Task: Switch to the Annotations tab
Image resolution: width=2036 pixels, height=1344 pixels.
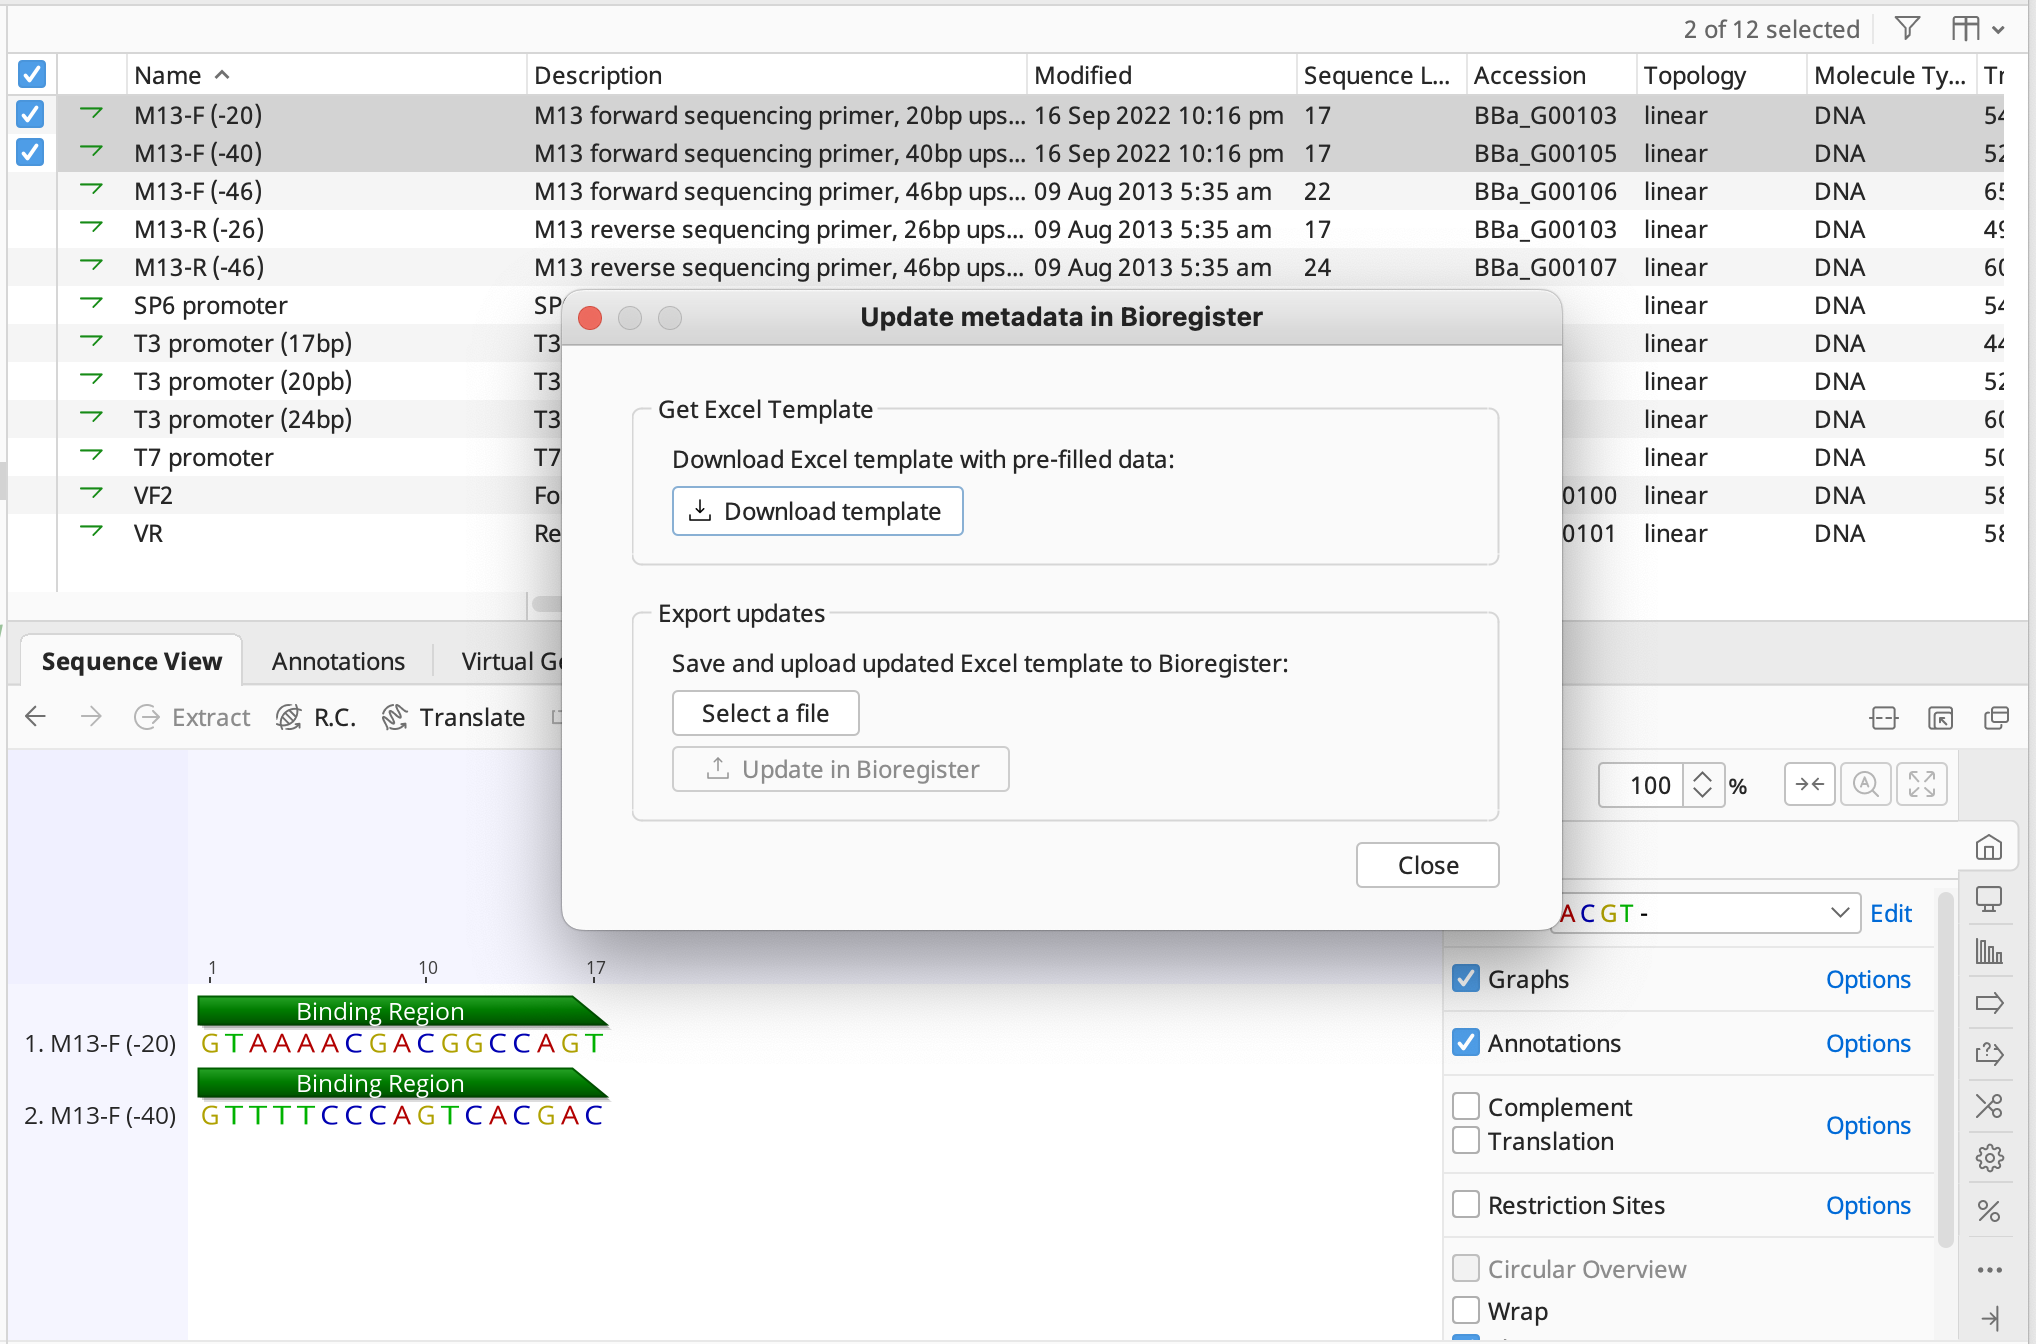Action: pyautogui.click(x=337, y=660)
